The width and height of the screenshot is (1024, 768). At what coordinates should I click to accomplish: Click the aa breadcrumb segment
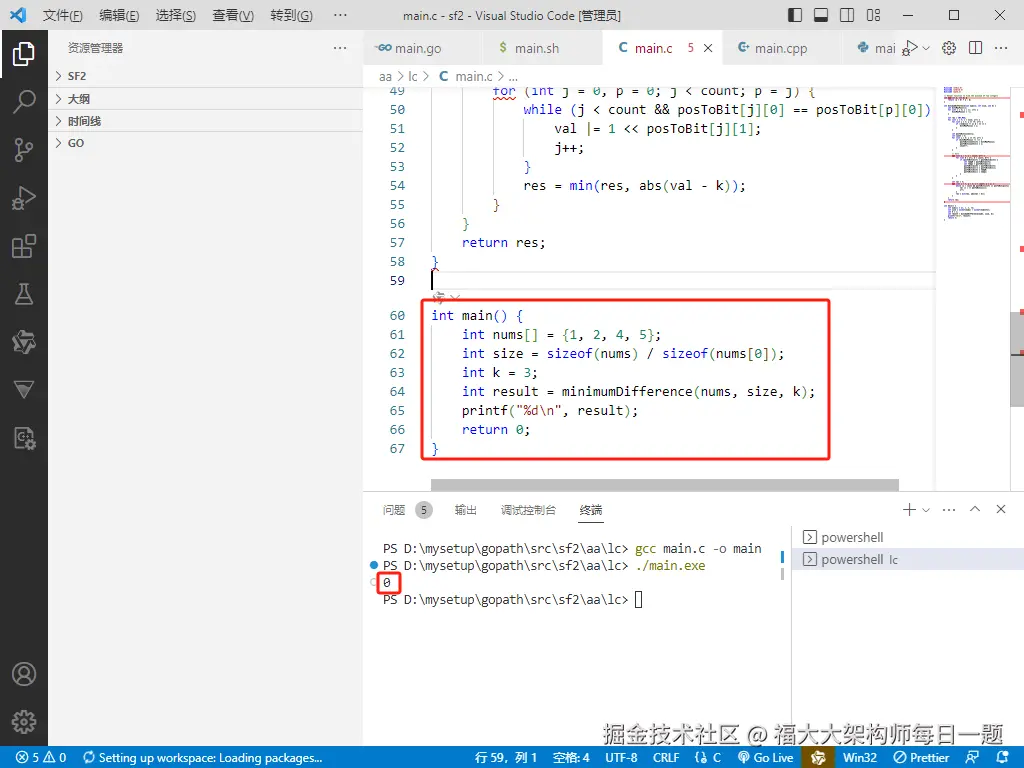coord(385,76)
